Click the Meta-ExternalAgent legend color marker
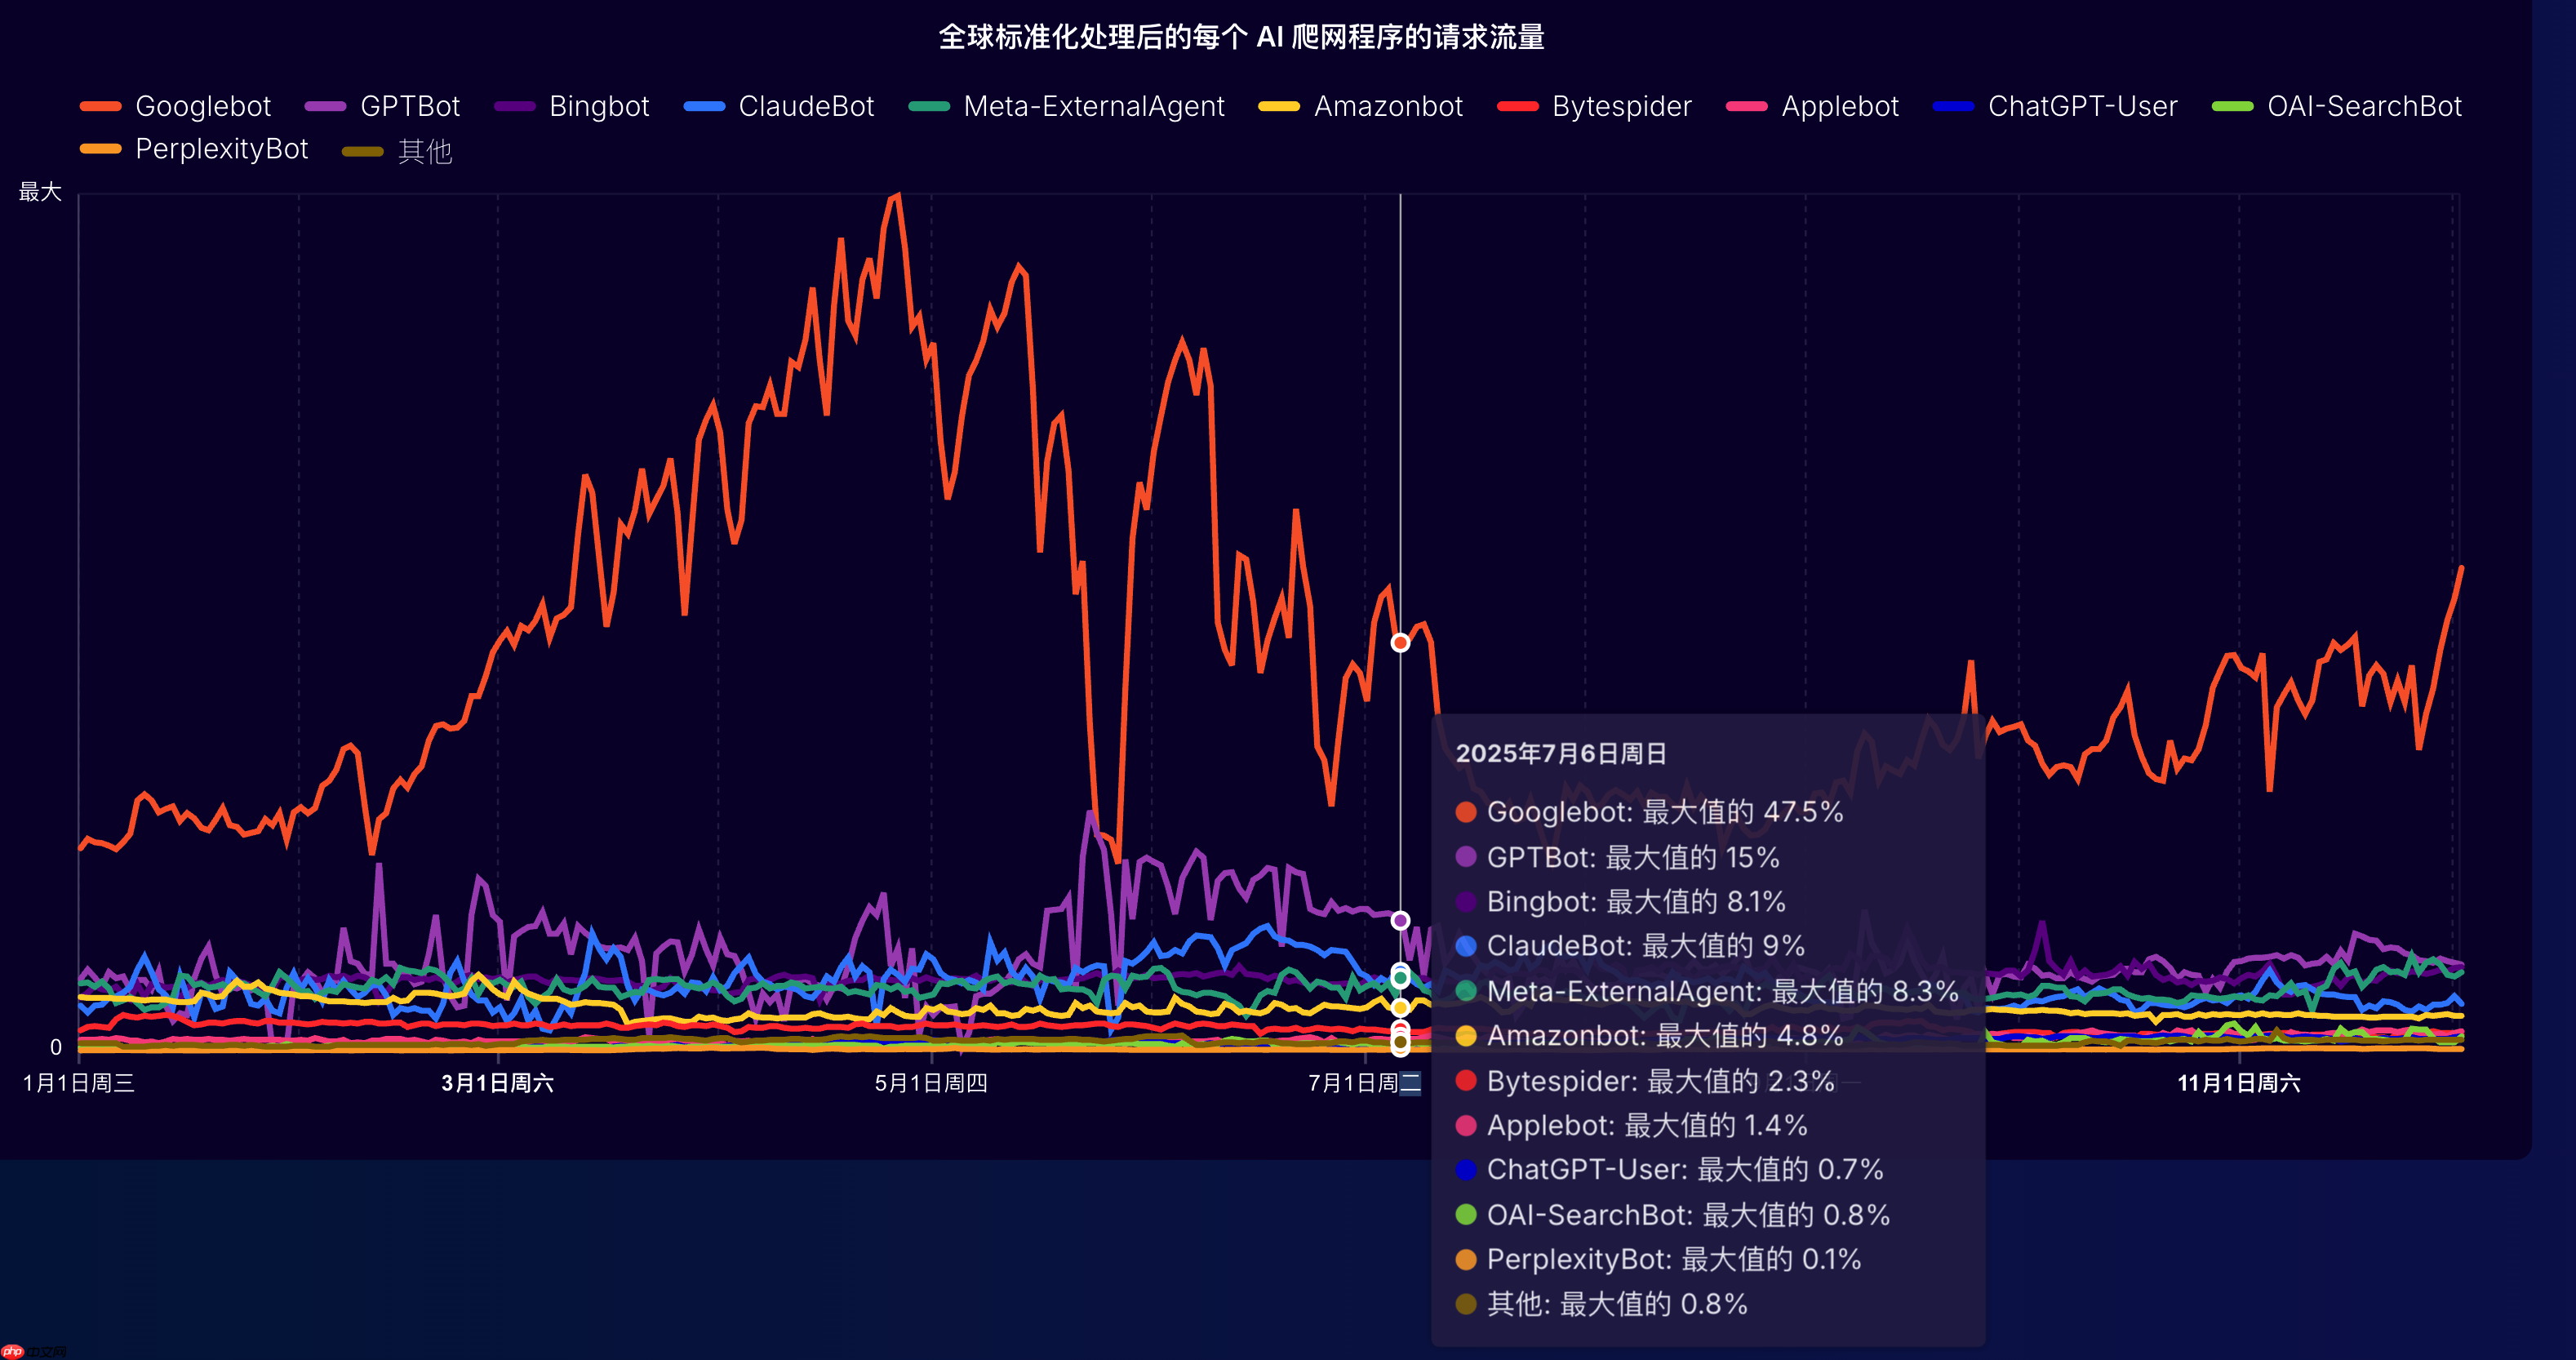The width and height of the screenshot is (2576, 1360). pyautogui.click(x=928, y=106)
